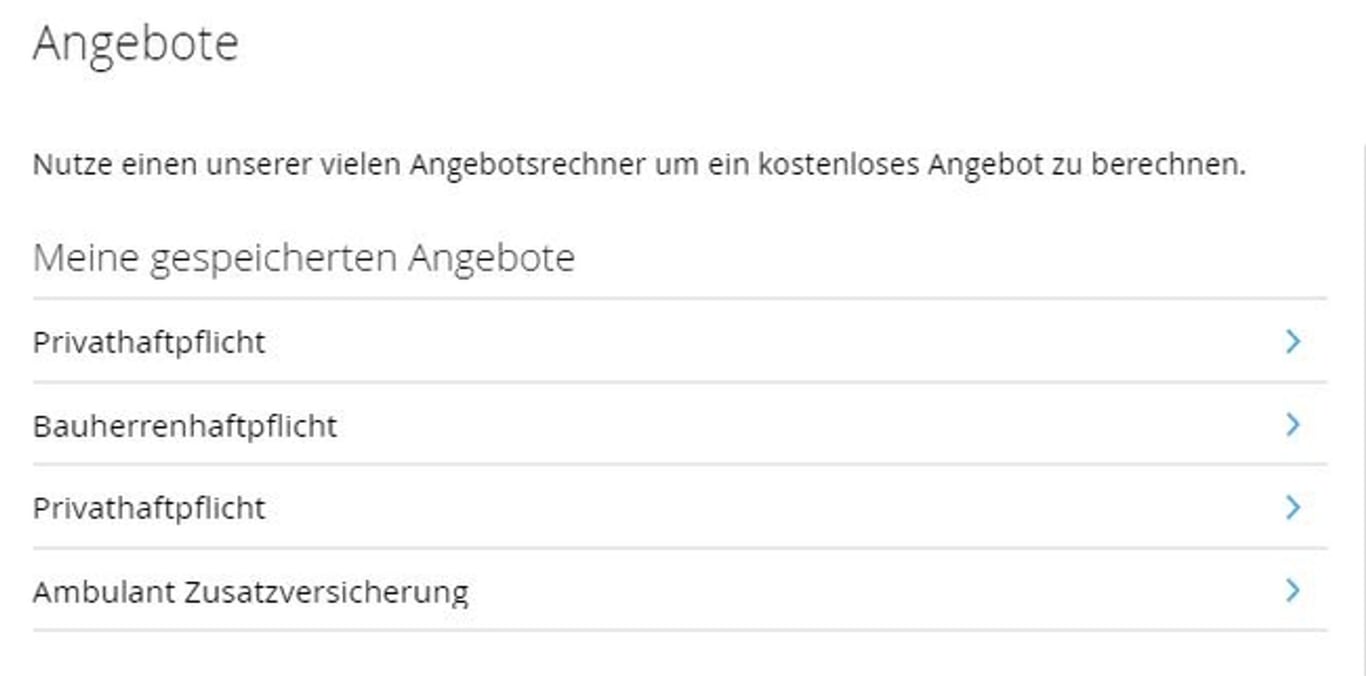
Task: Open the Ambulant Zusatzversicherung saved offer
Action: point(250,592)
